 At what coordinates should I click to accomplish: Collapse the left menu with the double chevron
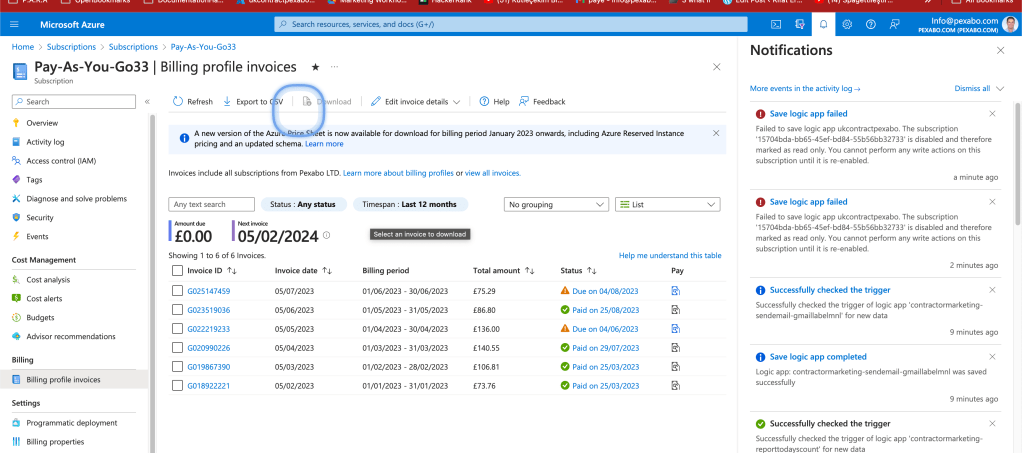pos(147,102)
